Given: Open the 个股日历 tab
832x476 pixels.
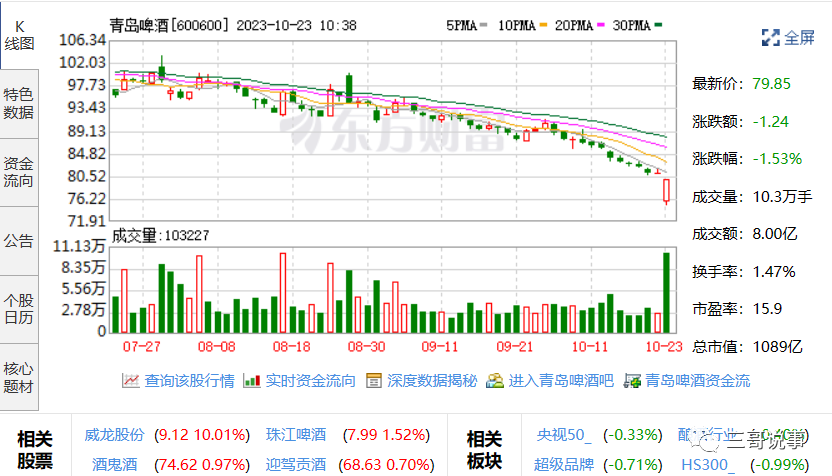Looking at the screenshot, I should pos(19,309).
